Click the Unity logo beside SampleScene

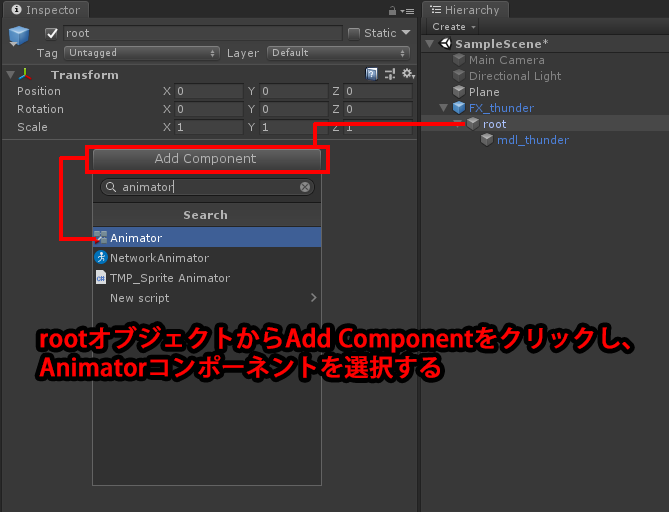pyautogui.click(x=445, y=43)
